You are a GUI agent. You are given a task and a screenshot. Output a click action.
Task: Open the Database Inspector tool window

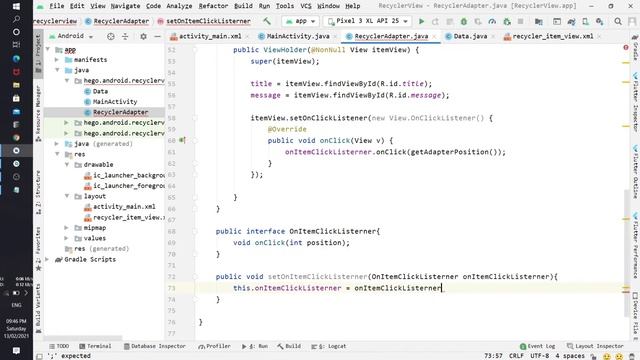154,346
